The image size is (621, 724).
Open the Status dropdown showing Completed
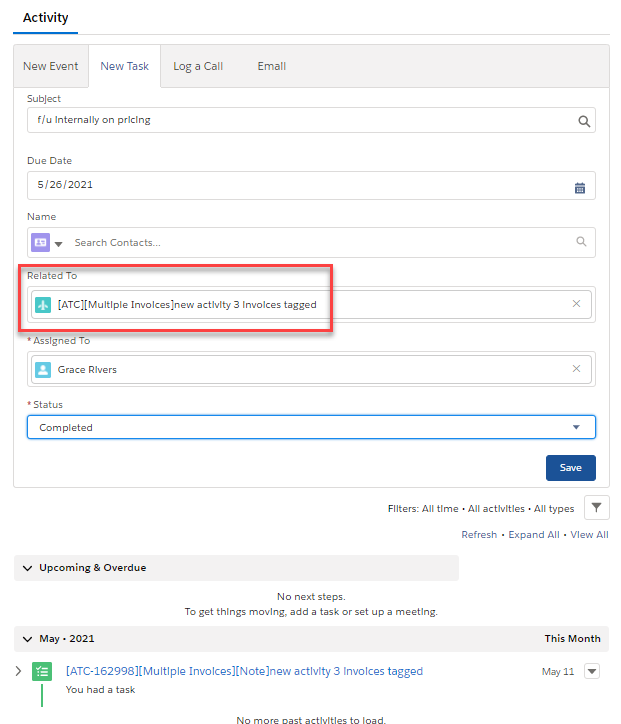tap(311, 427)
